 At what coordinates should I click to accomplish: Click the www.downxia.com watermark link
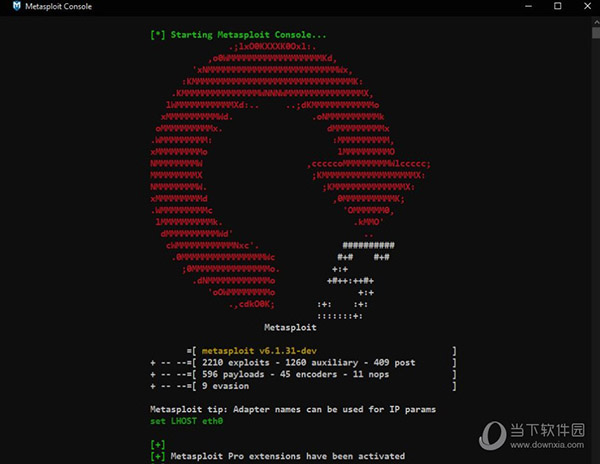click(x=548, y=449)
